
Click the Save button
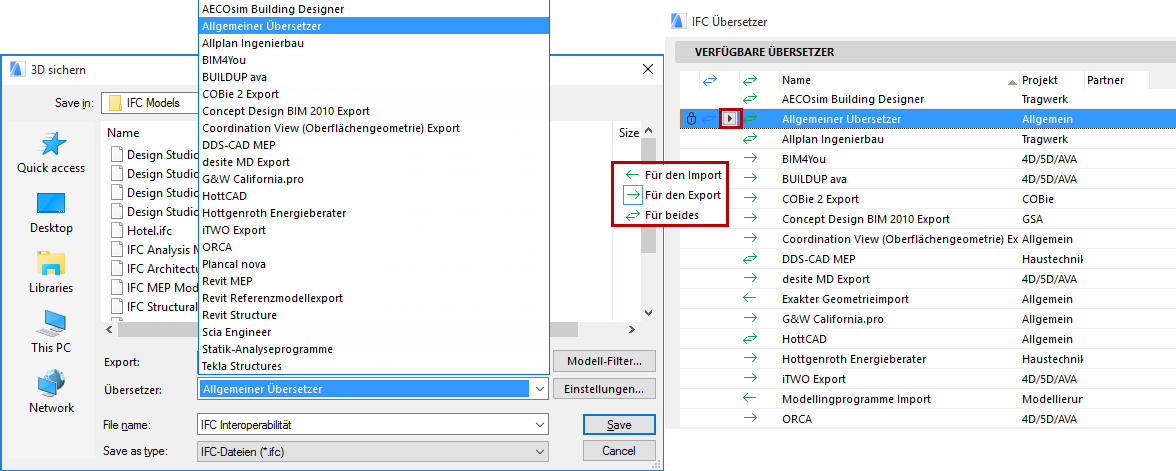619,424
